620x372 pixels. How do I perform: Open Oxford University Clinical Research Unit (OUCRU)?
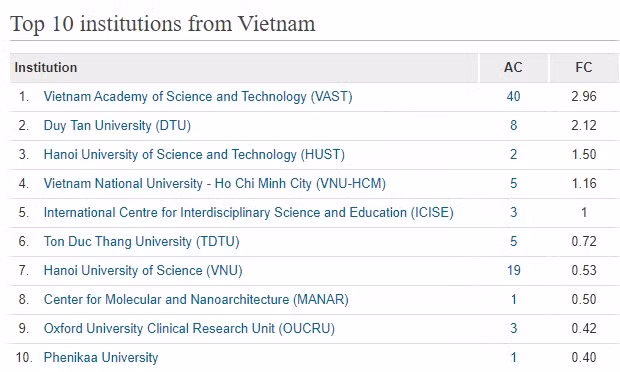click(x=189, y=329)
